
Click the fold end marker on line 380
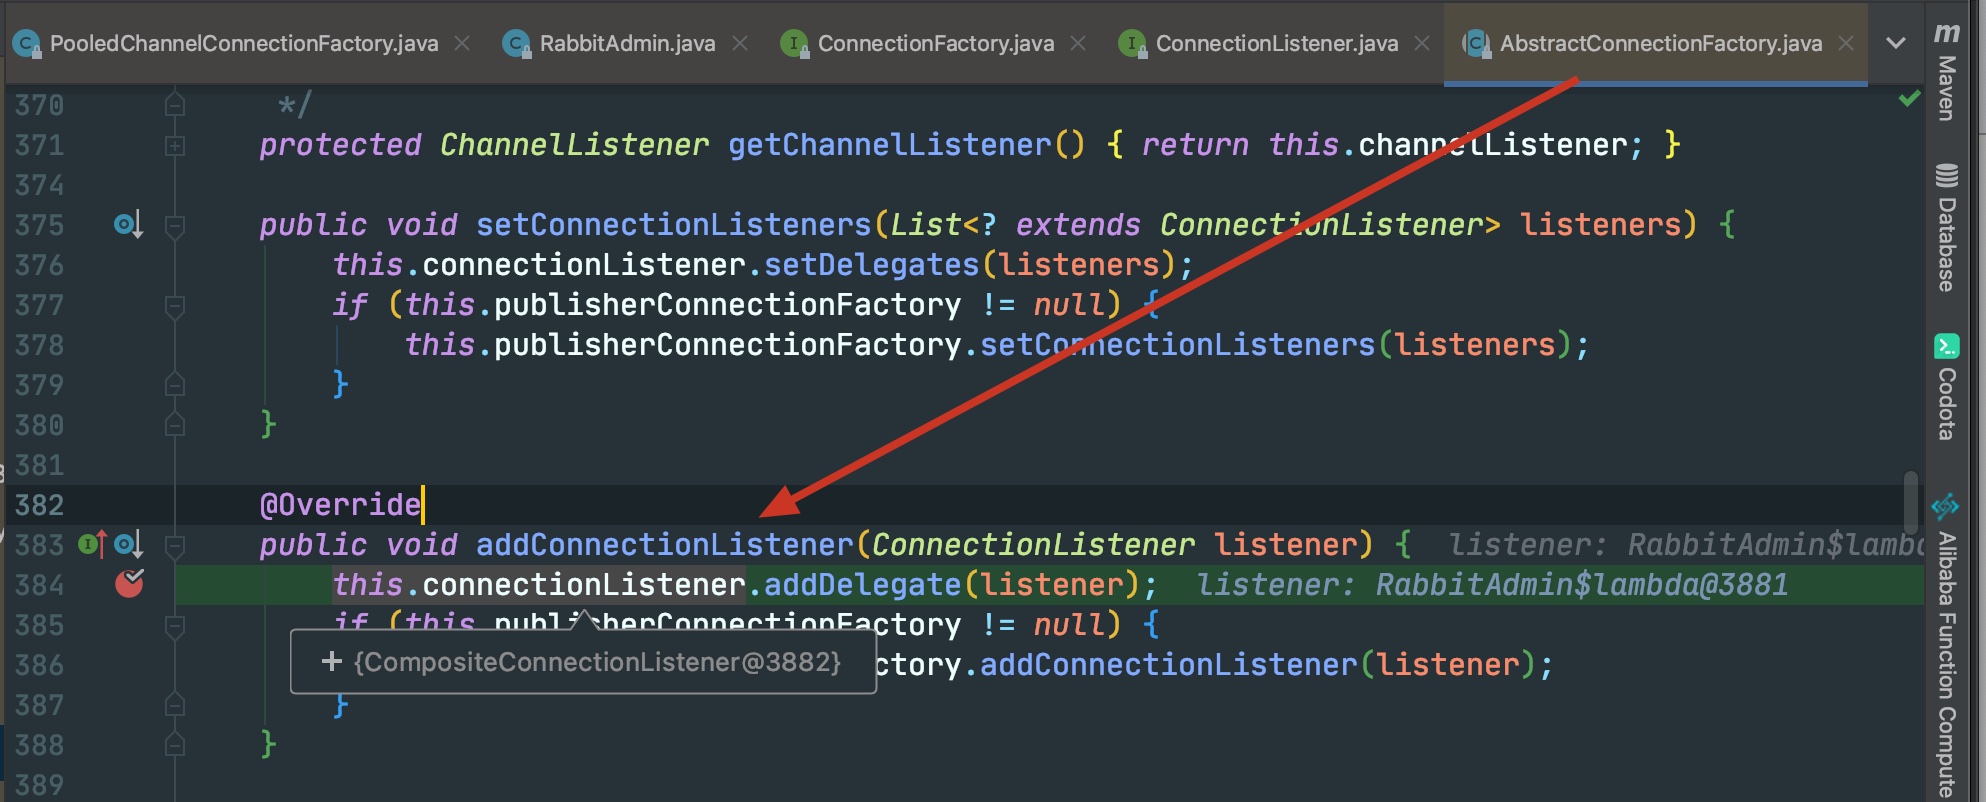174,425
